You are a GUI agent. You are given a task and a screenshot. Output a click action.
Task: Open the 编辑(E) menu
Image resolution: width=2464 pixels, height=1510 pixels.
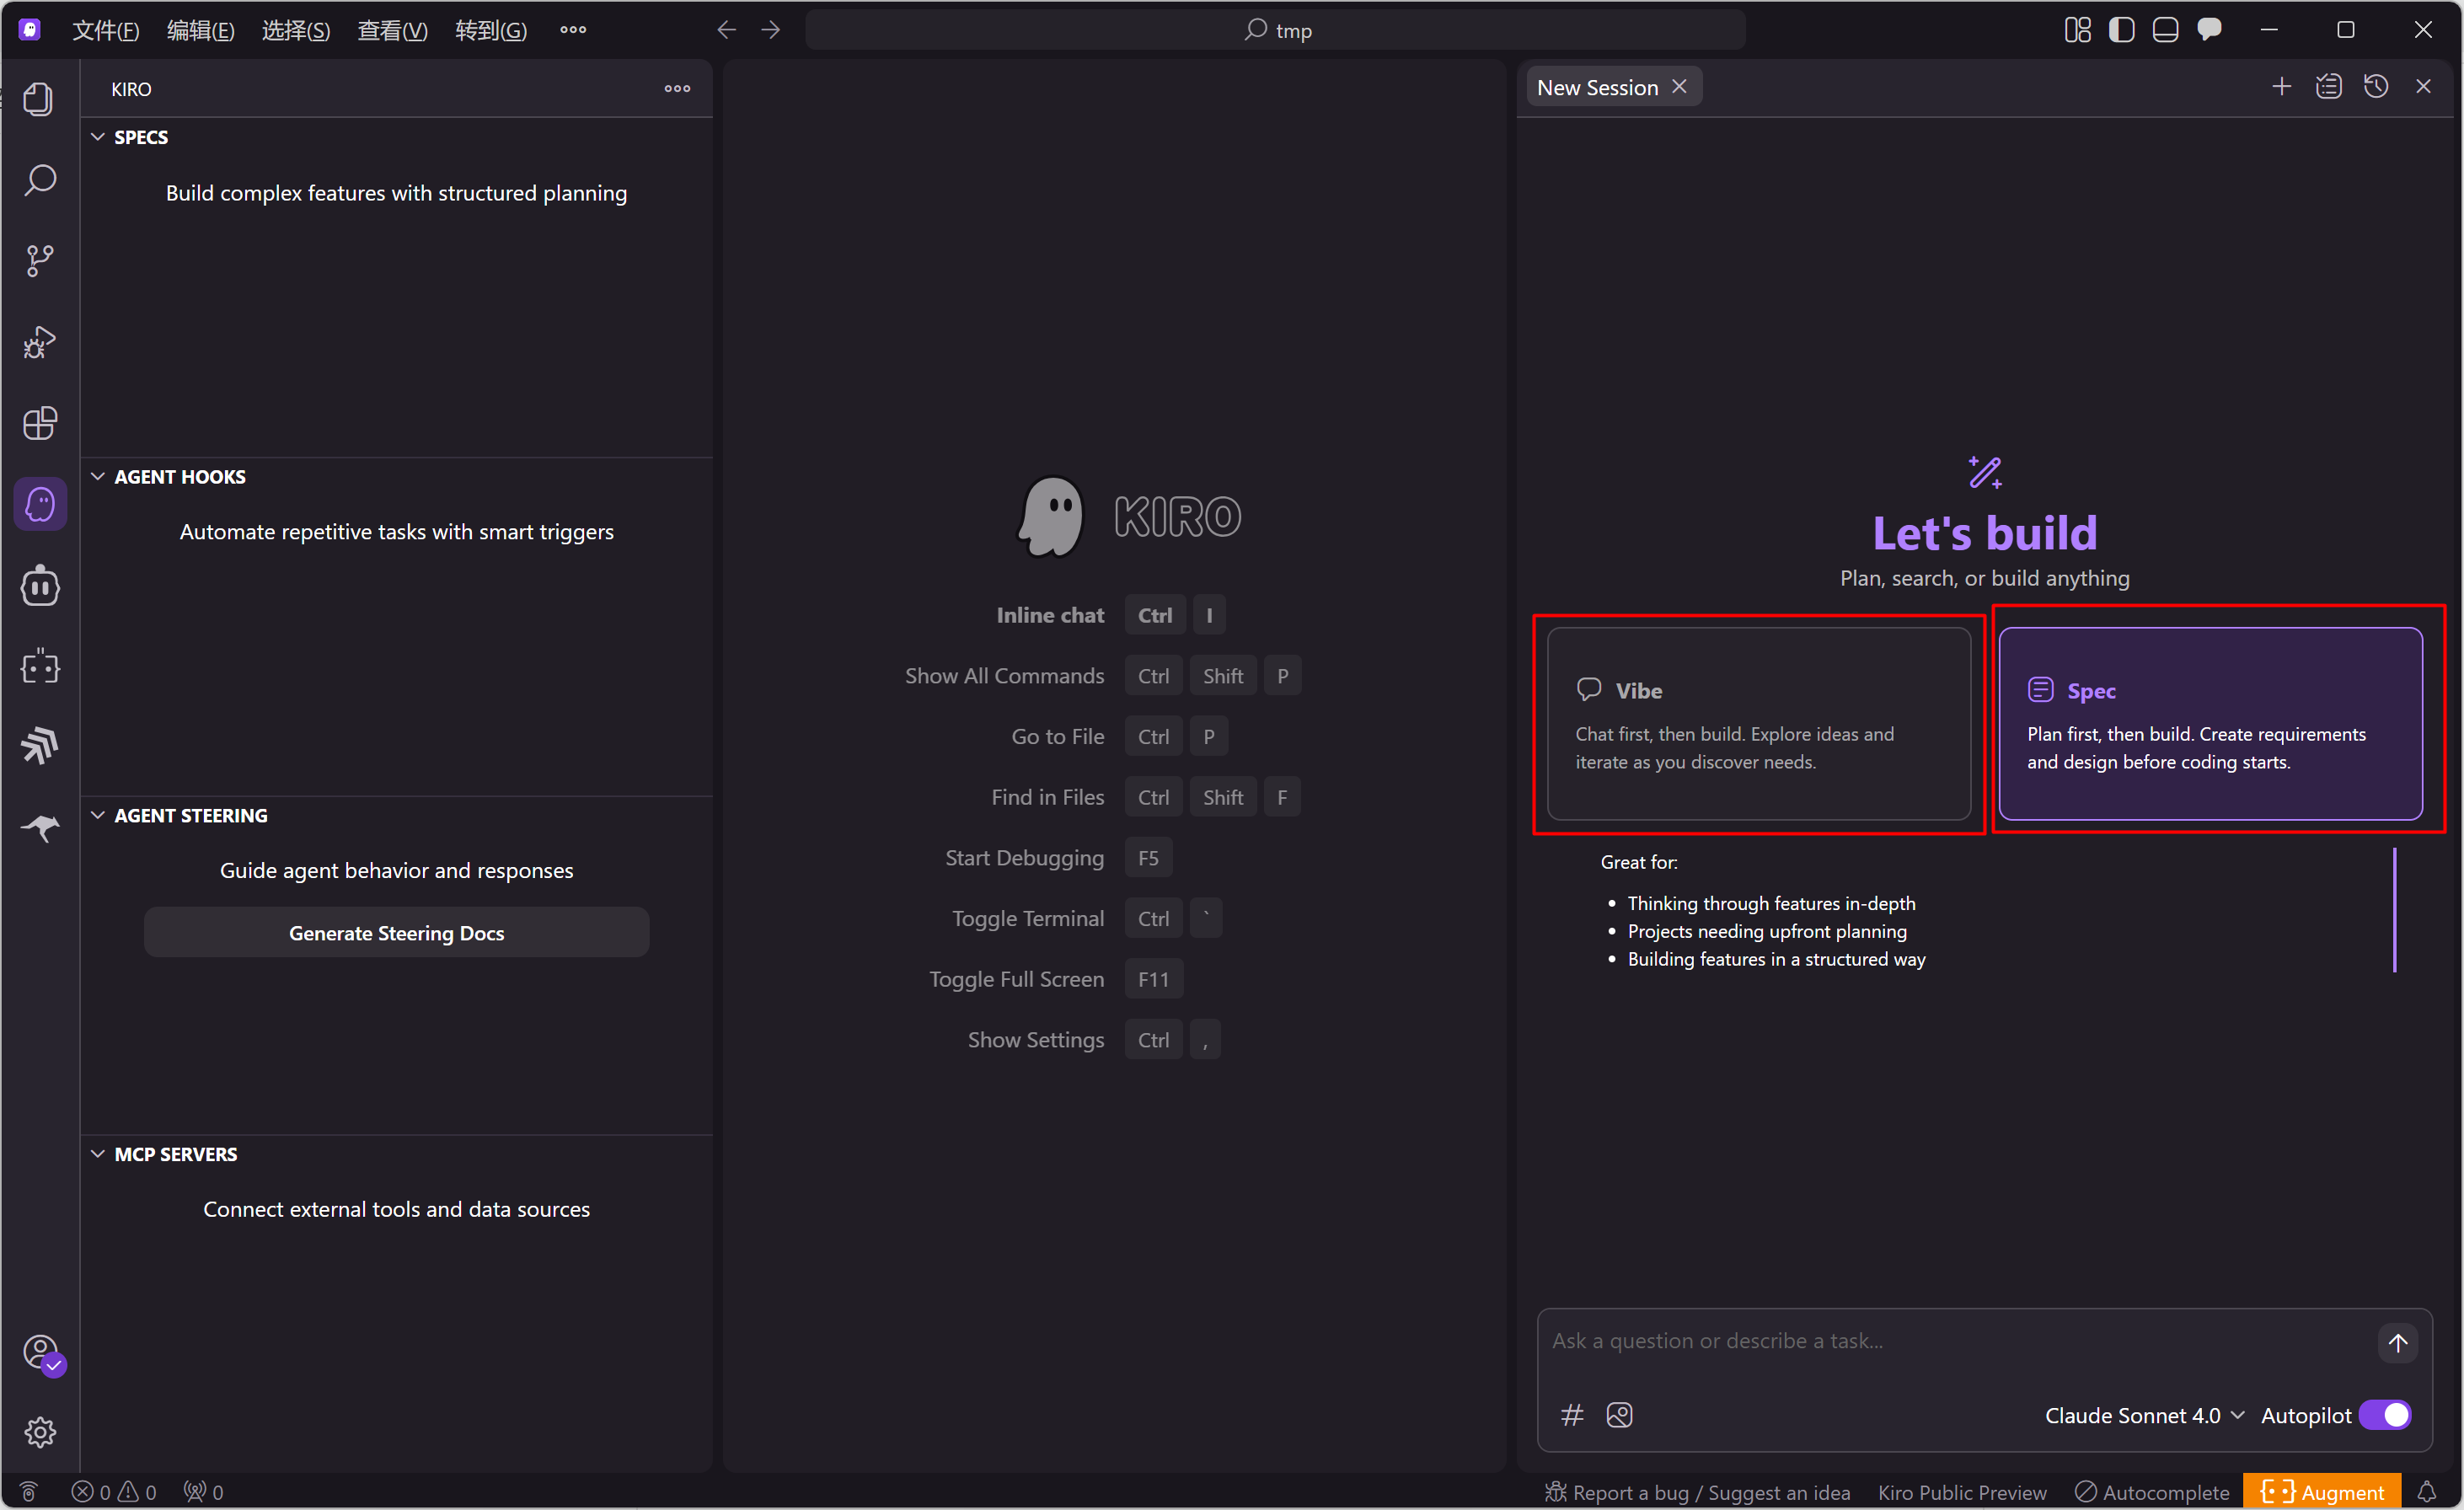200,30
